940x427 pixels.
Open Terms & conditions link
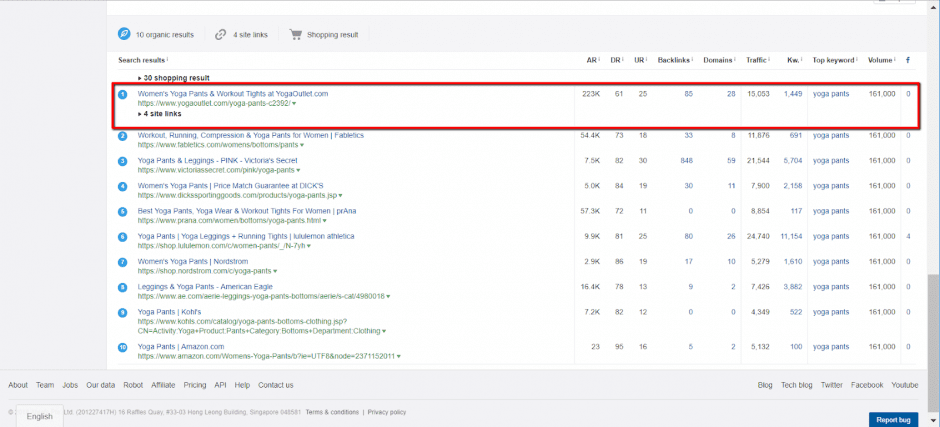[332, 412]
